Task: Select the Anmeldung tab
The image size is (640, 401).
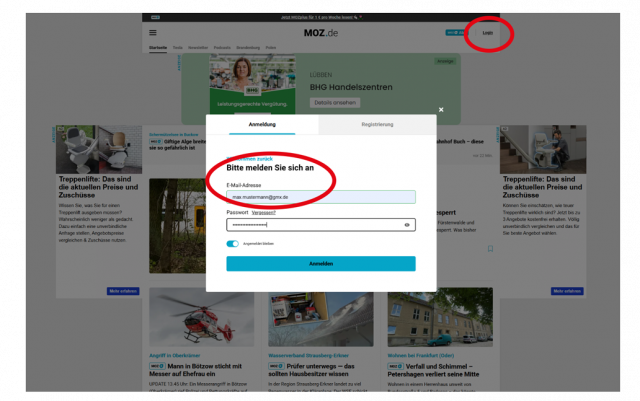Action: pyautogui.click(x=263, y=125)
